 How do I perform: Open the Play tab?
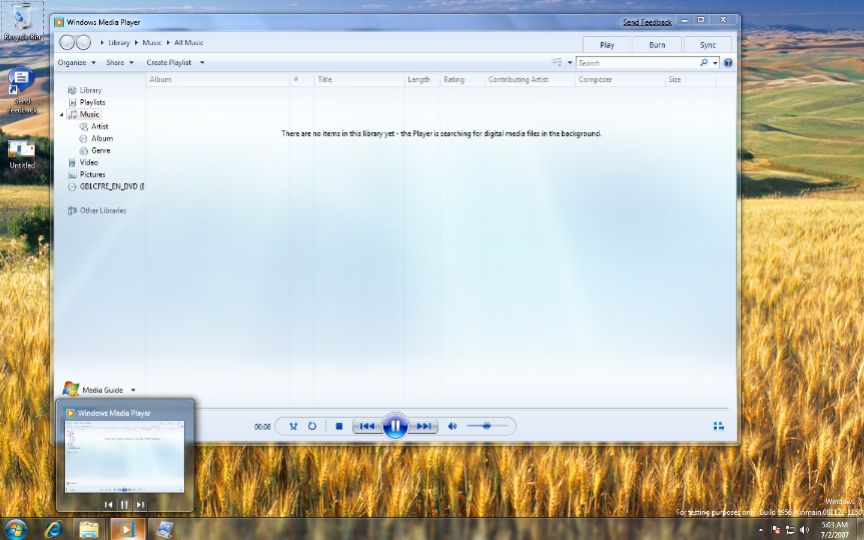(x=607, y=45)
